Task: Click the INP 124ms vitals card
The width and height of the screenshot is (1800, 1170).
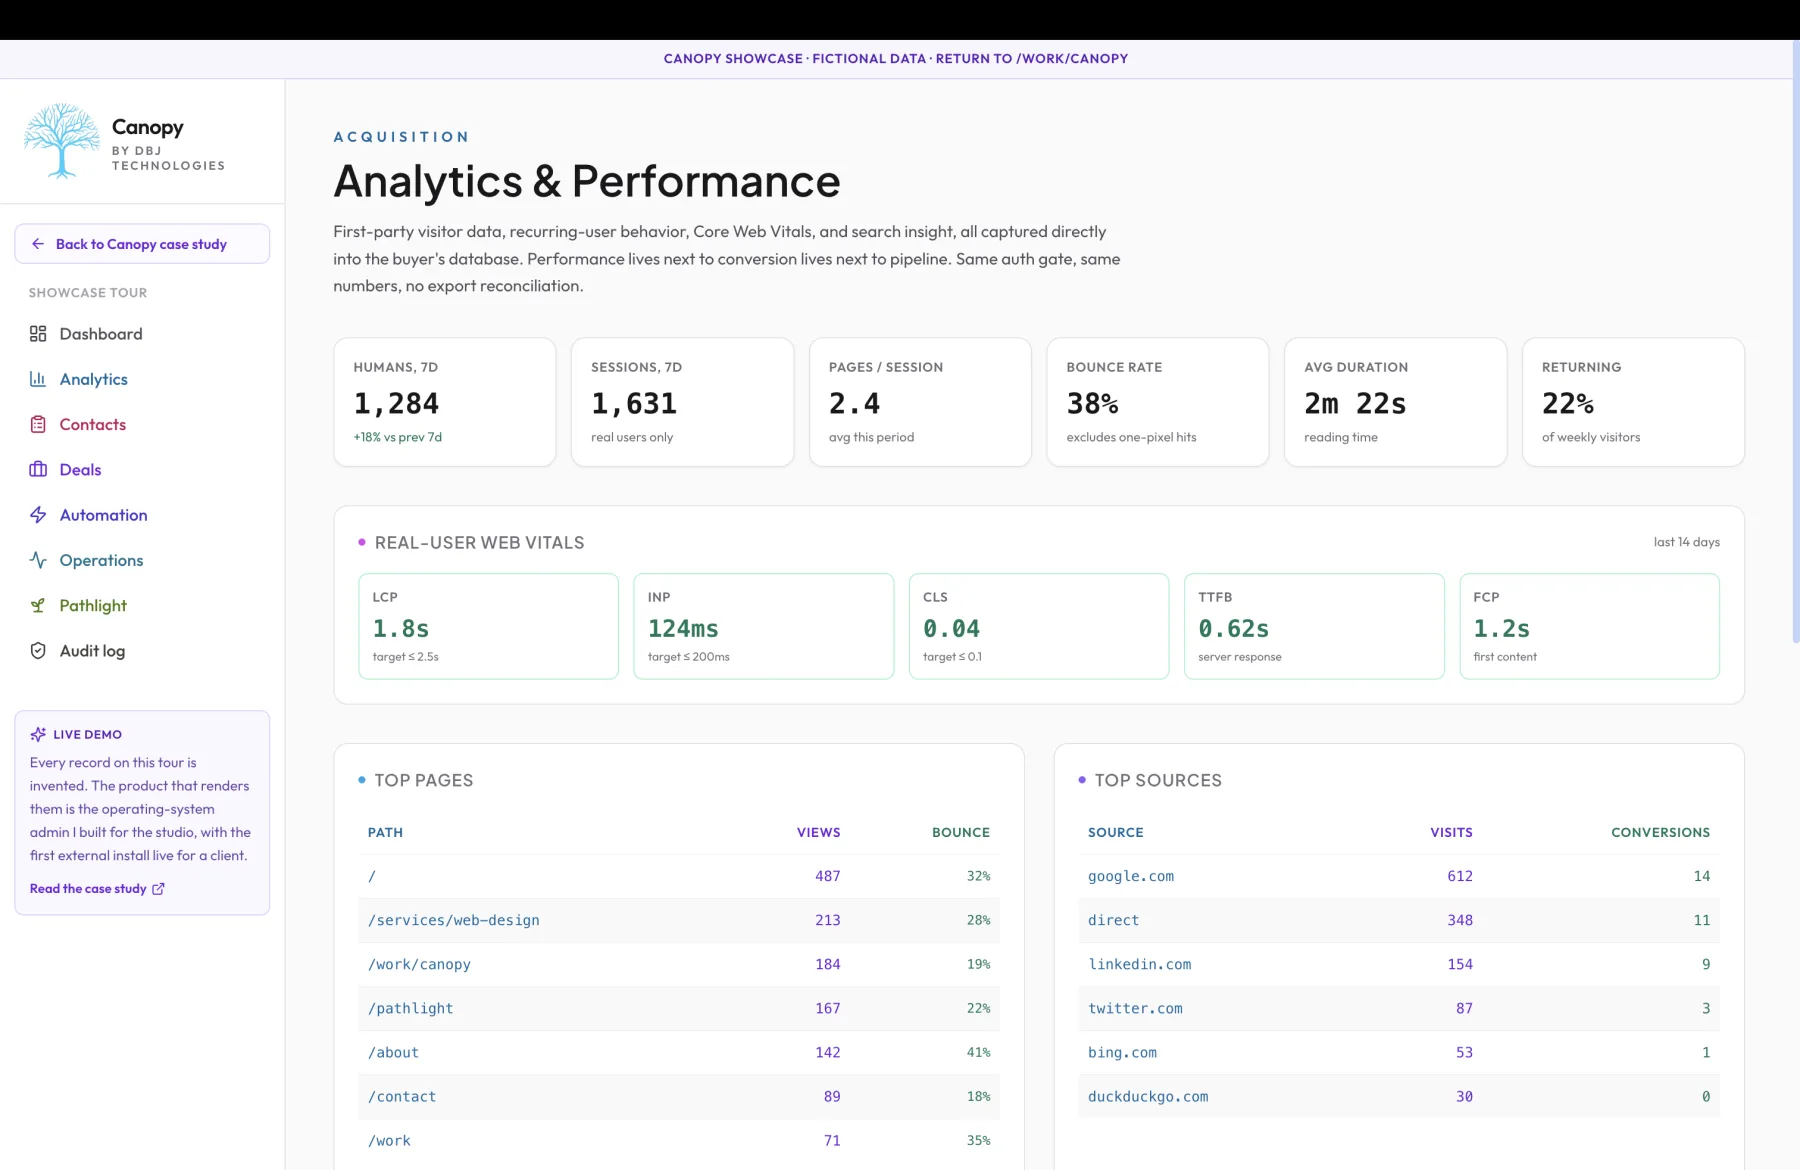Action: [764, 626]
